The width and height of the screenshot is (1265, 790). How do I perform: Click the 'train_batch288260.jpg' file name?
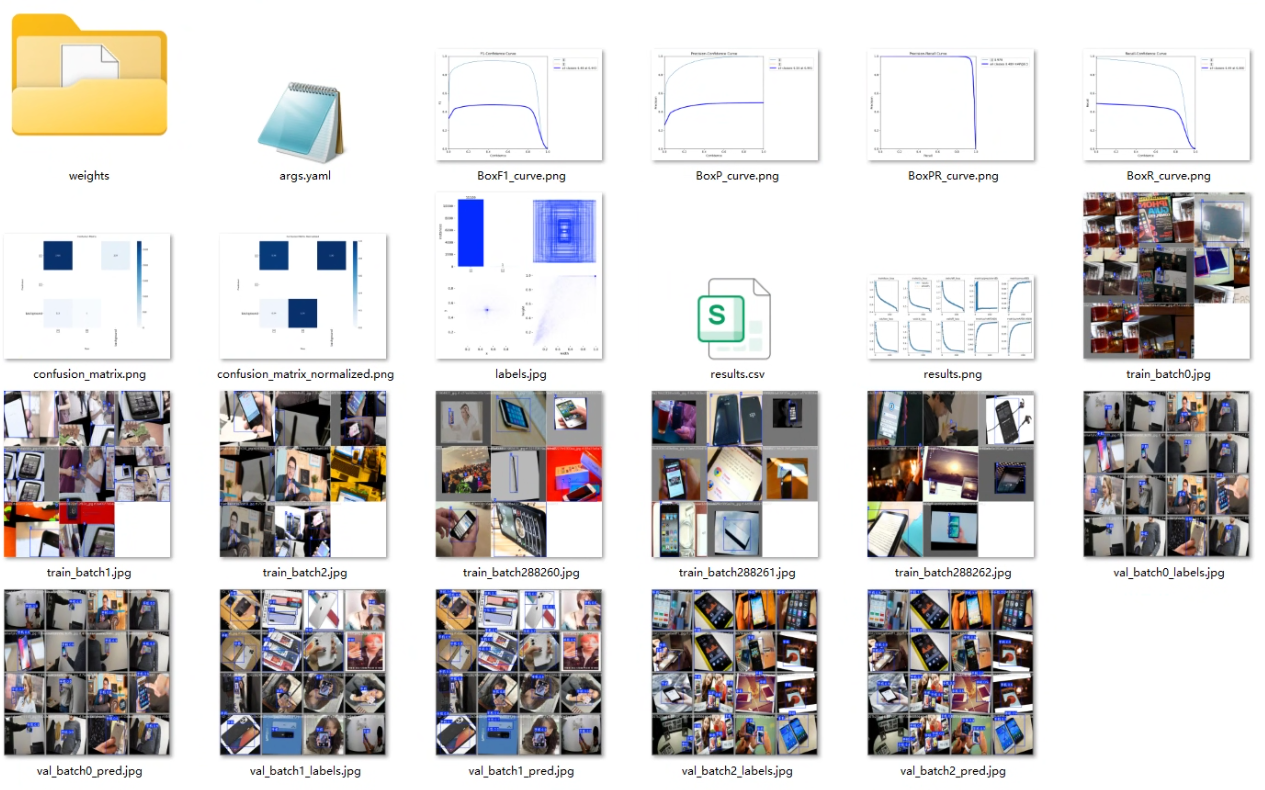pyautogui.click(x=521, y=572)
